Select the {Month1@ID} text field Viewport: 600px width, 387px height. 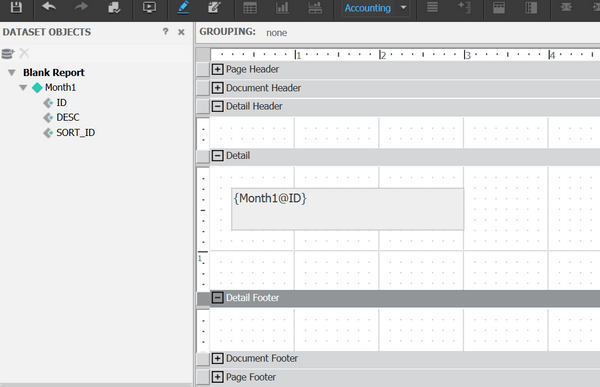[347, 209]
